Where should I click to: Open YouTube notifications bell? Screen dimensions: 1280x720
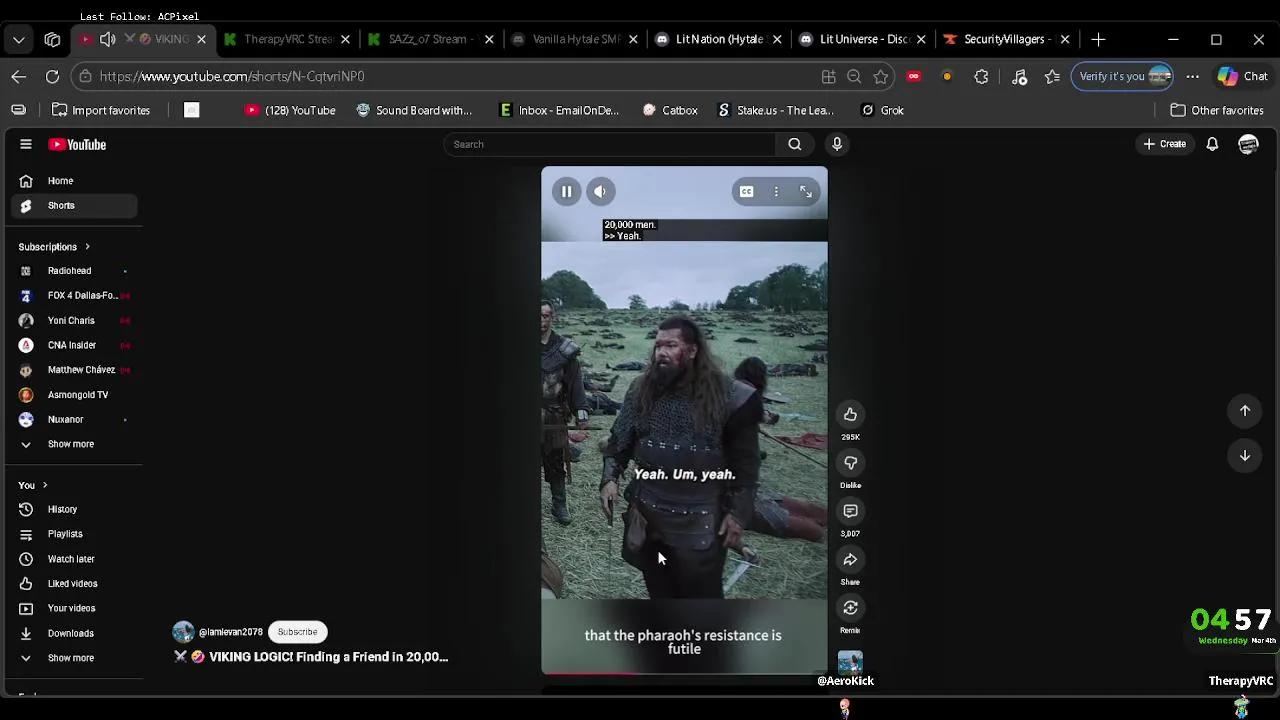click(1212, 144)
